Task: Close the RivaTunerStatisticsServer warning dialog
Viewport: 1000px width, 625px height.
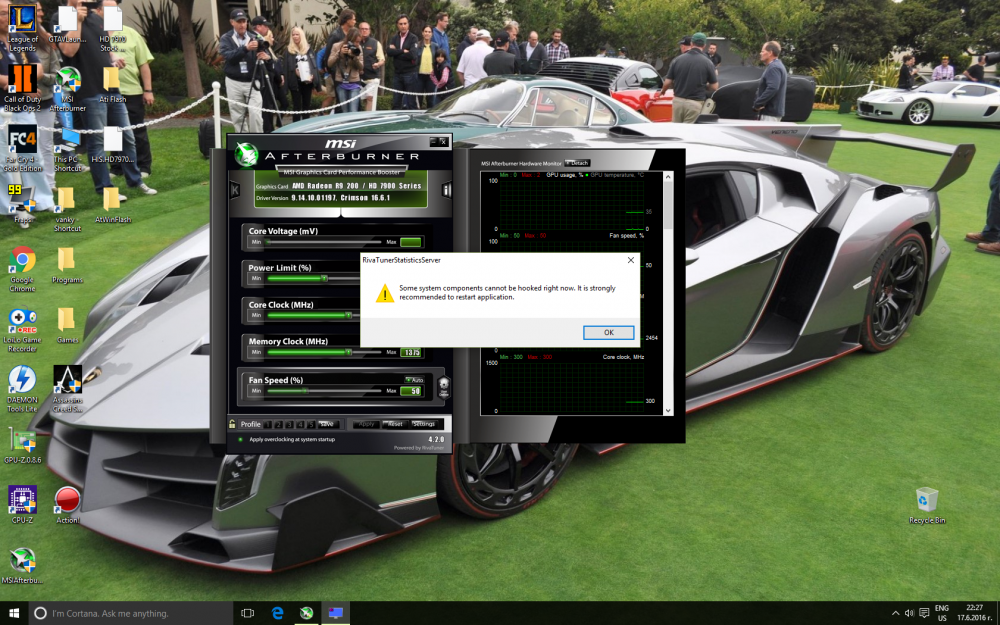Action: click(x=630, y=260)
